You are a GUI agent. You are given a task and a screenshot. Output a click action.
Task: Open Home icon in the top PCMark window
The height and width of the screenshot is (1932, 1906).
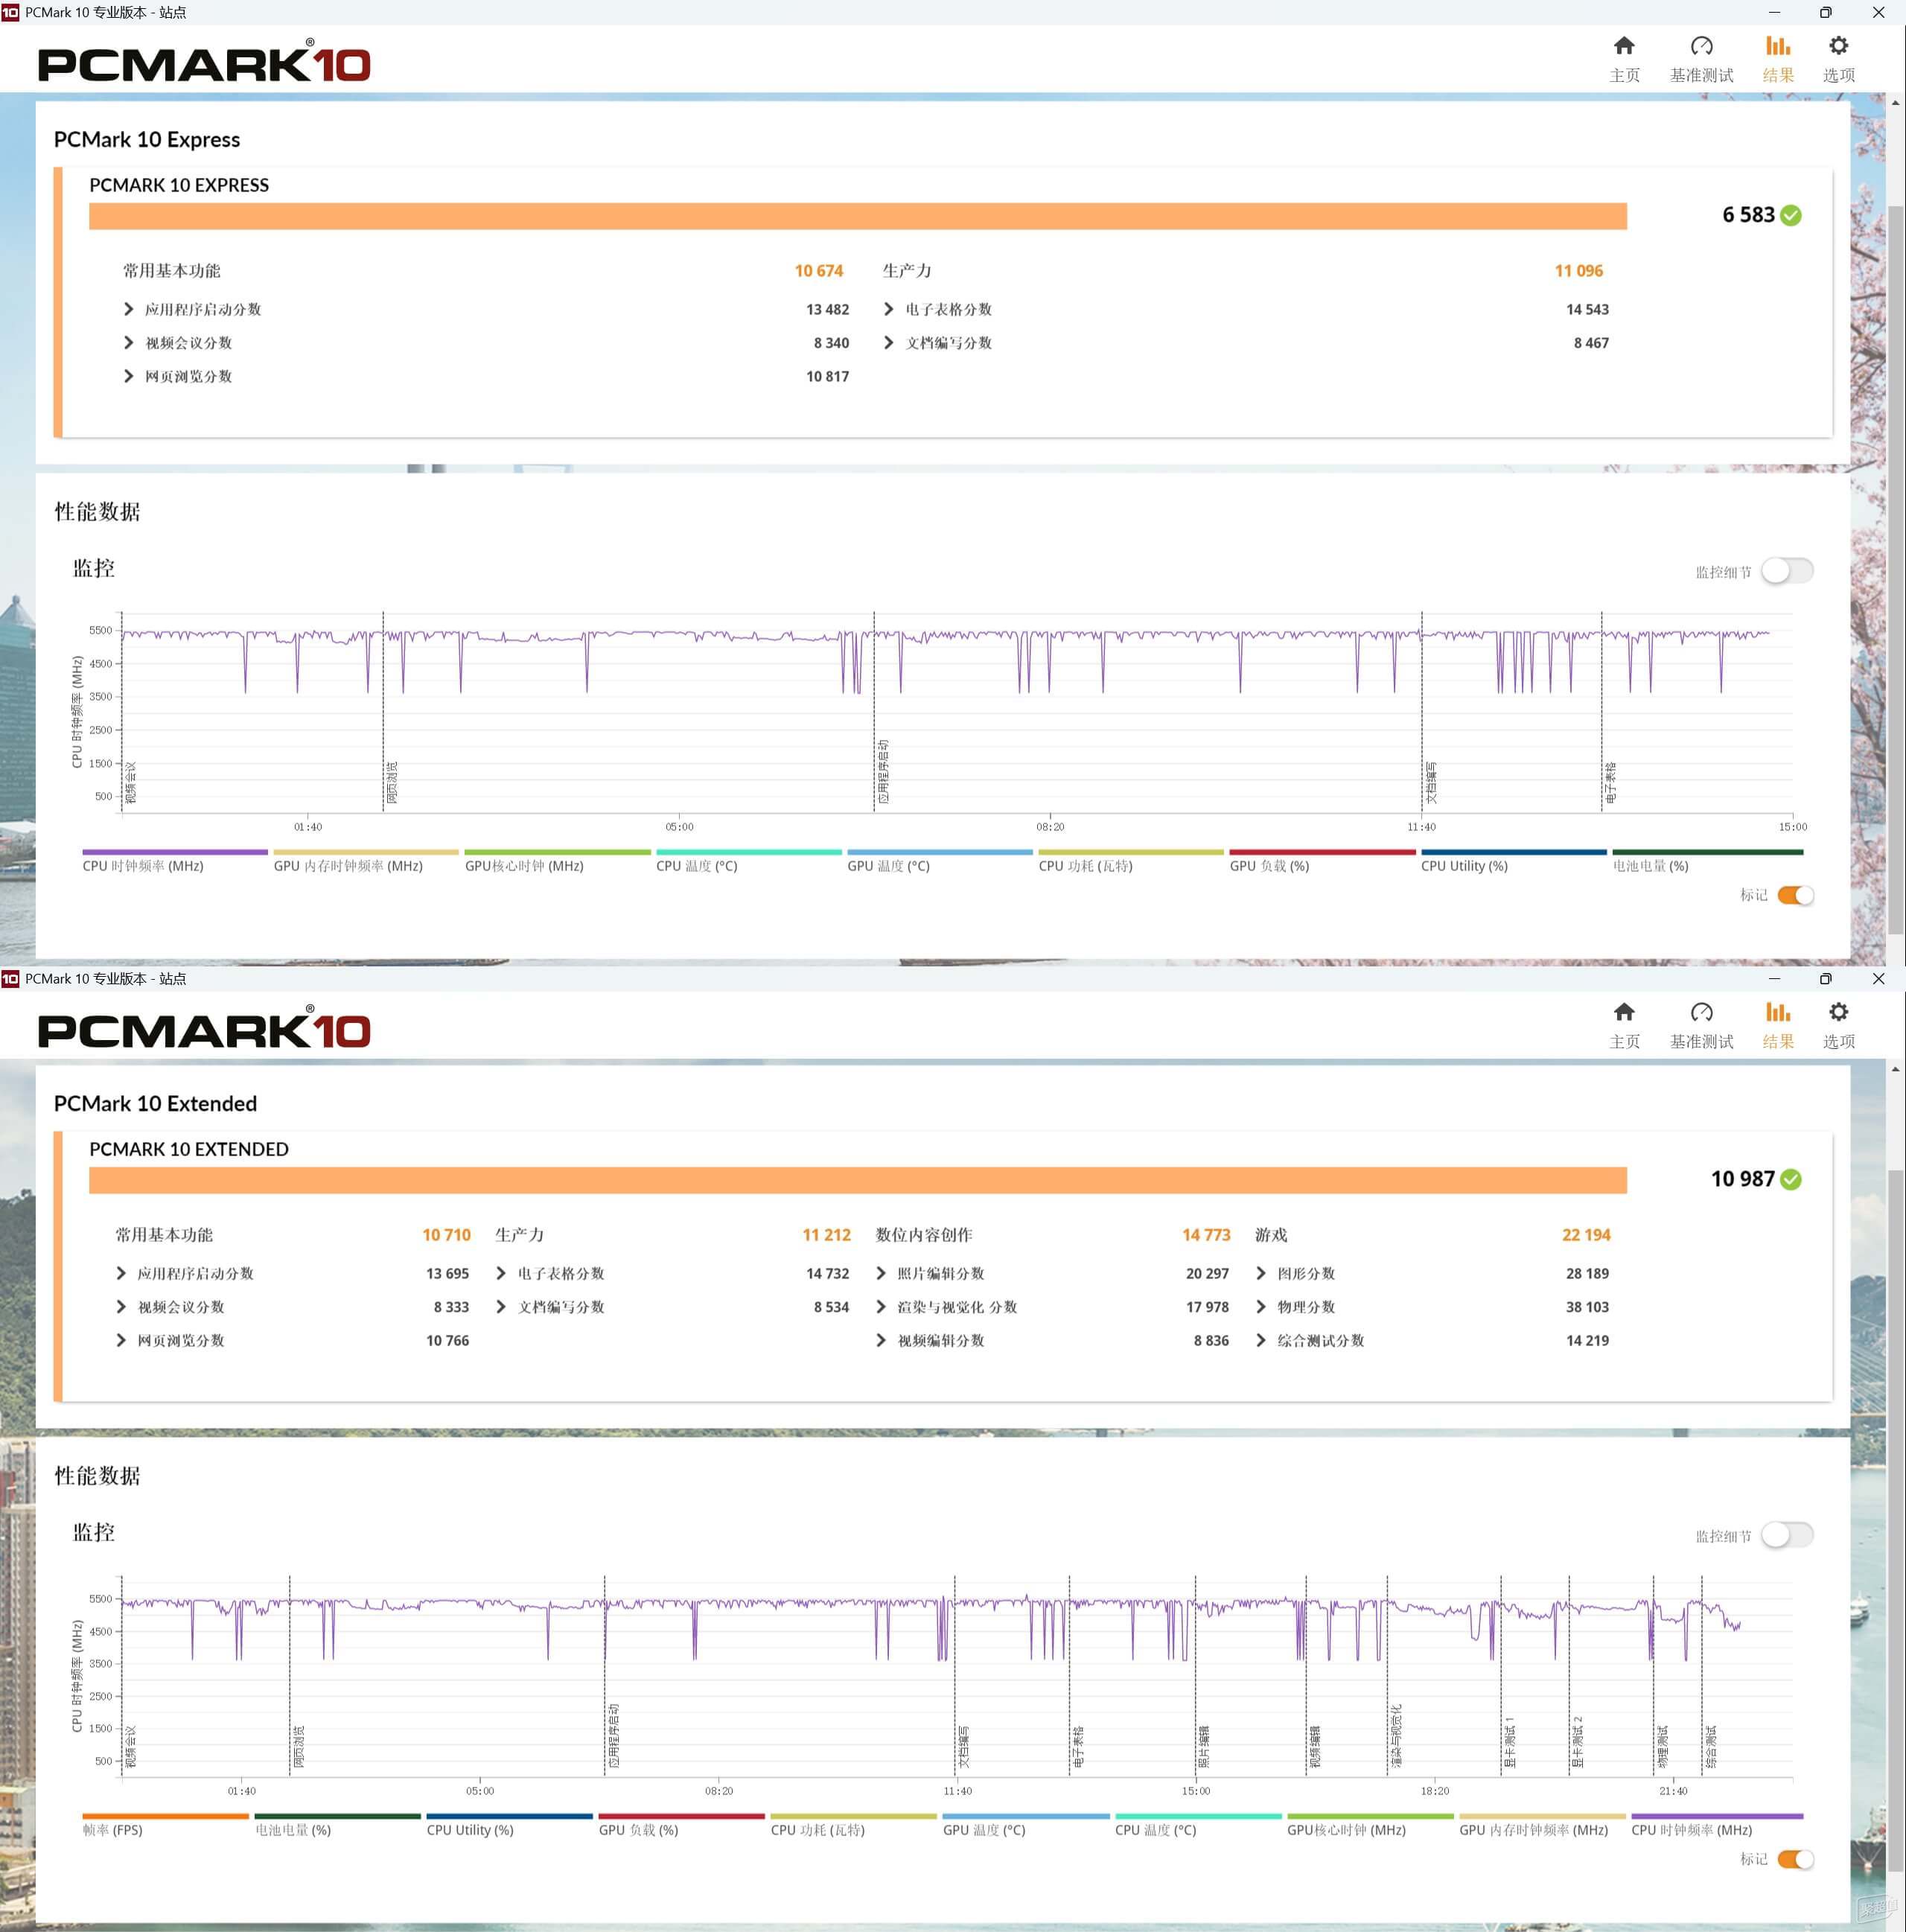point(1624,46)
